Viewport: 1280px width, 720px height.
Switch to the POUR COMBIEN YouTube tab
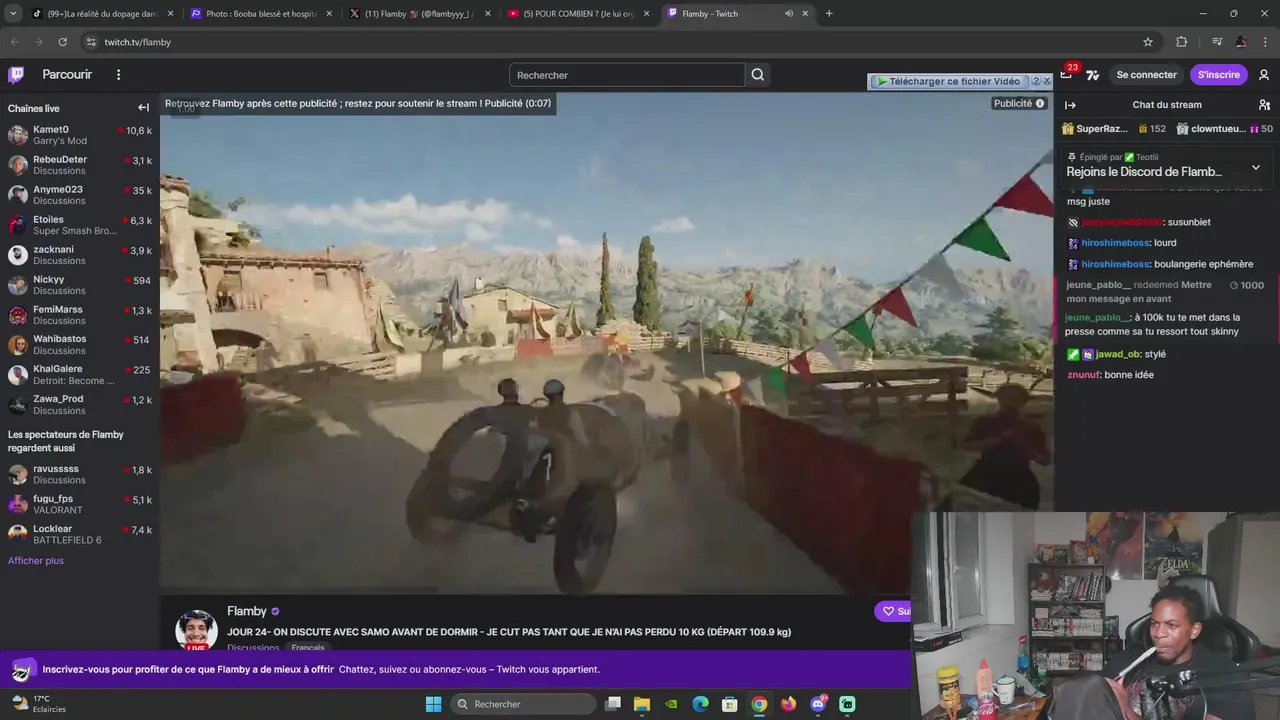click(x=578, y=14)
